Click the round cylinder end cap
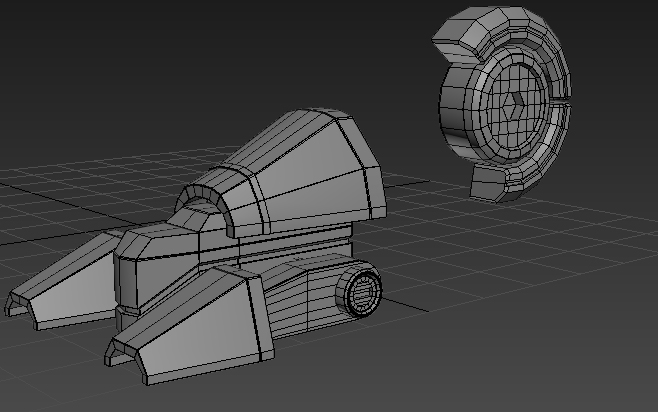Image resolution: width=658 pixels, height=412 pixels. click(x=361, y=291)
